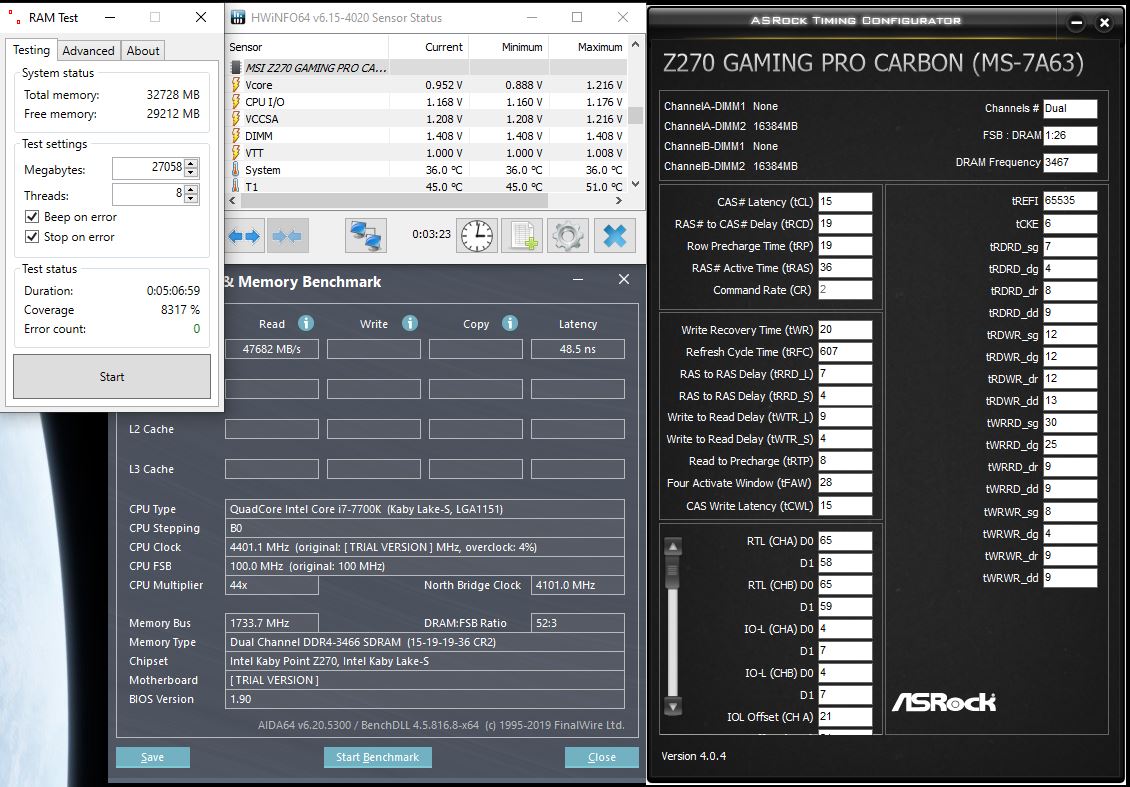
Task: Click DRAM Frequency field
Action: 1070,162
